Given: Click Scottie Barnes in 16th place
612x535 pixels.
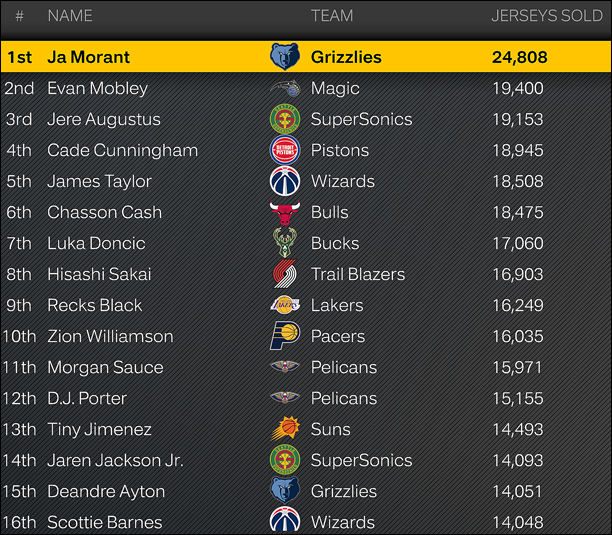Looking at the screenshot, I should click(x=105, y=523).
